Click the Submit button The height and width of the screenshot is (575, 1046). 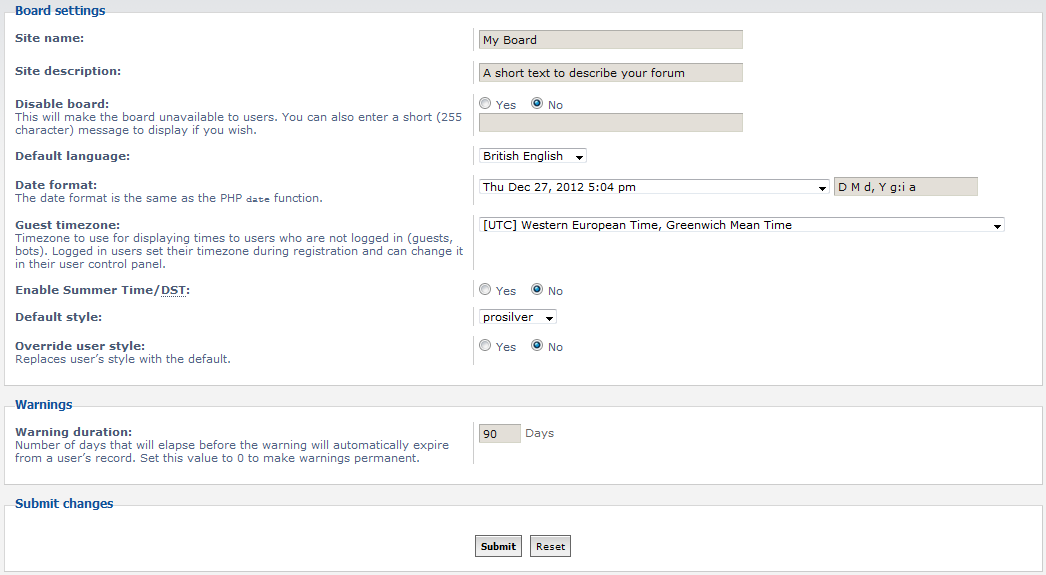(498, 546)
